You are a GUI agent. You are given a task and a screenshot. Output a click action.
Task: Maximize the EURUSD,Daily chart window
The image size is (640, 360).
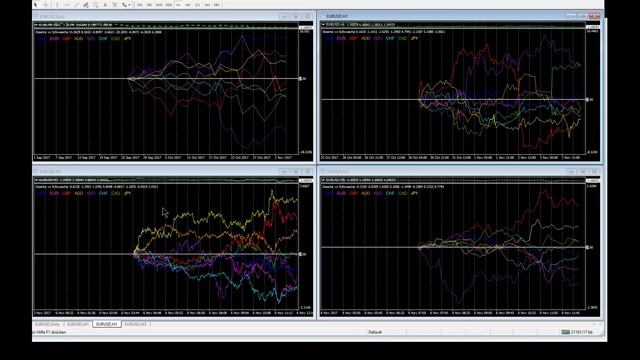point(296,16)
